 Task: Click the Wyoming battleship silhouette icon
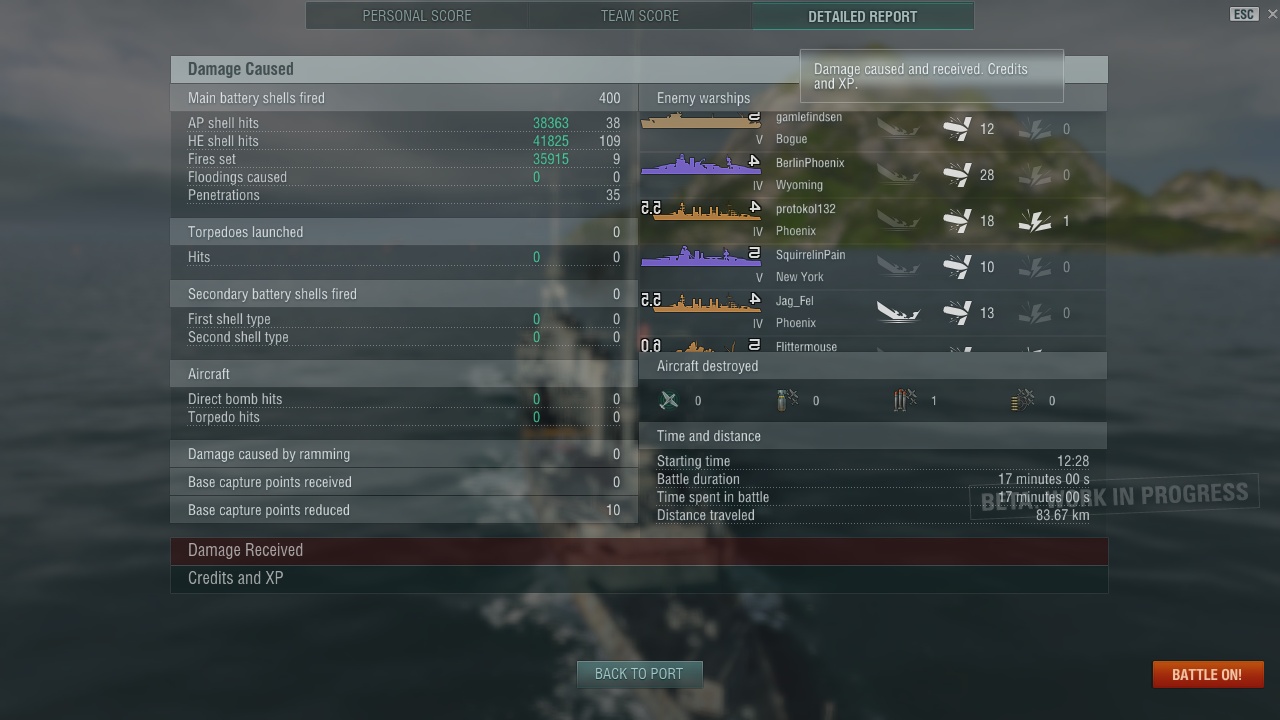click(x=700, y=164)
